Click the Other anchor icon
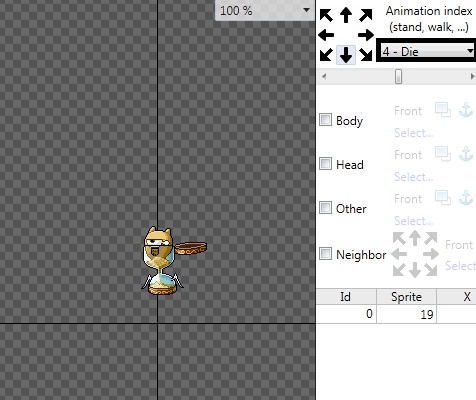 click(x=466, y=198)
